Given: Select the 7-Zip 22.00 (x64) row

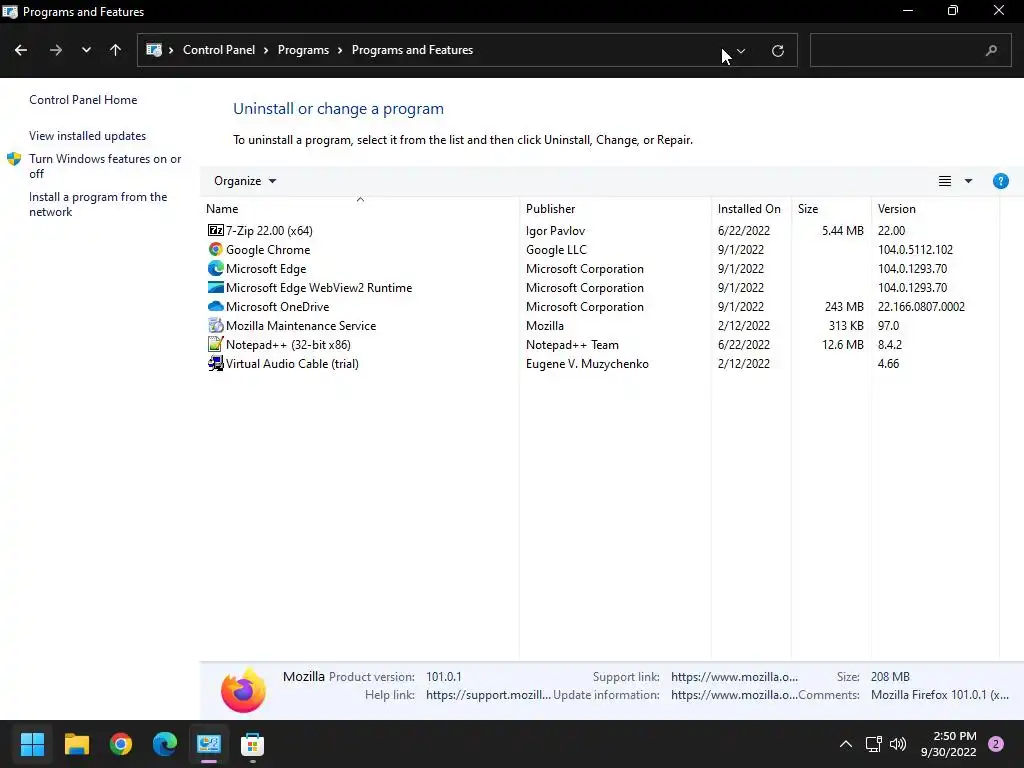Looking at the screenshot, I should coord(600,231).
